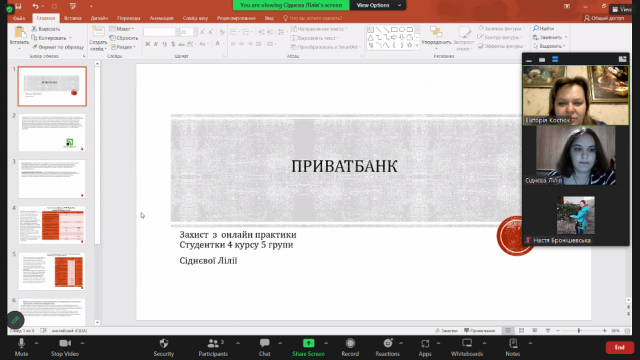640x360 pixels.
Task: Click the Replace (Заменить) button
Action: (550, 37)
